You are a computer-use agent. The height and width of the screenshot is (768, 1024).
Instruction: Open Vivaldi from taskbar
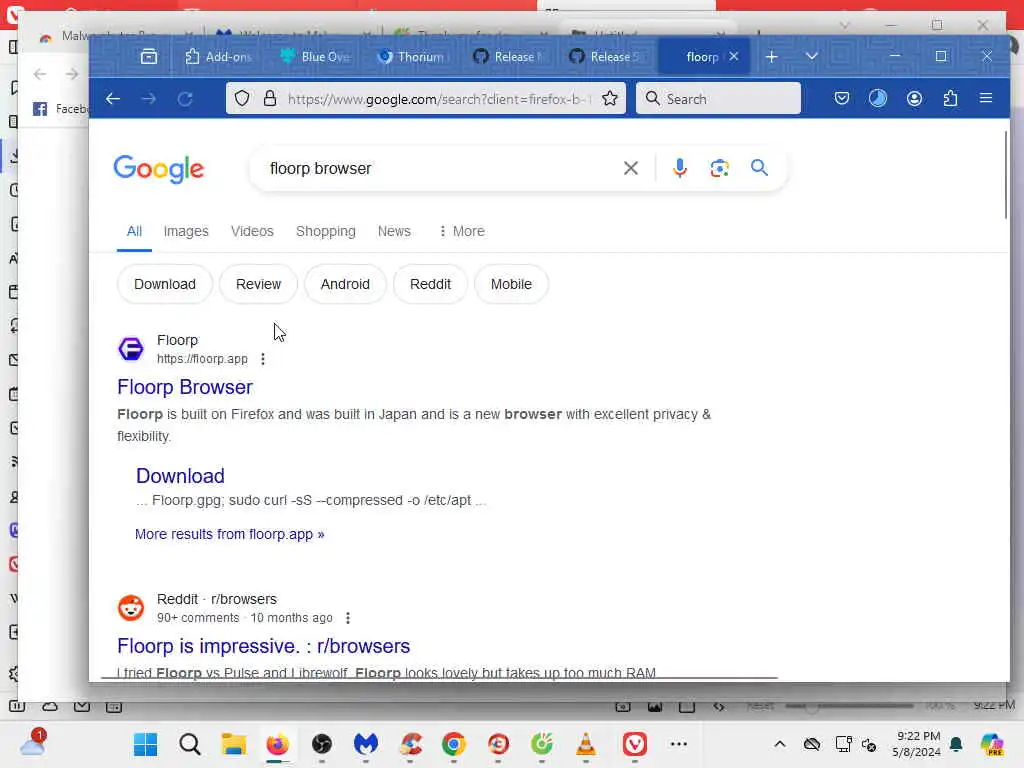[x=634, y=744]
